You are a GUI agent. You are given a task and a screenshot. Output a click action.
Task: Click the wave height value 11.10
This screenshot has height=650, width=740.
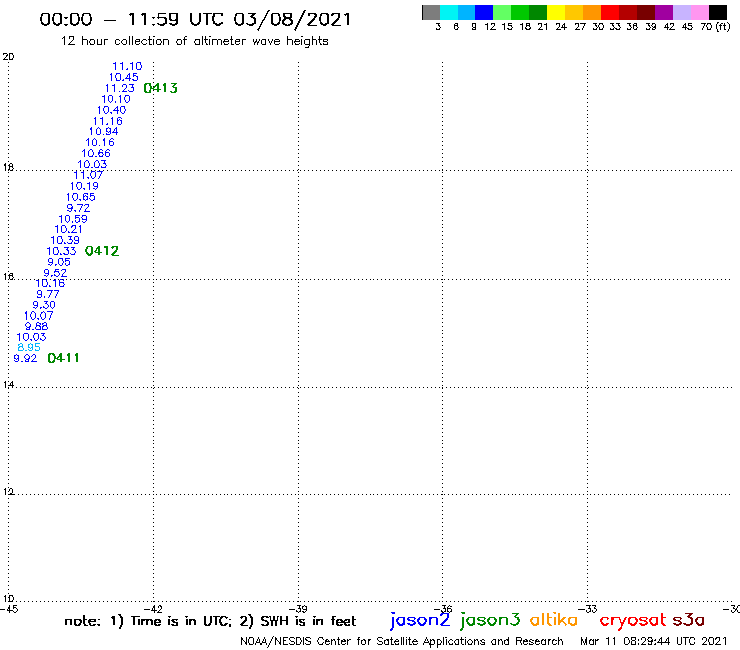point(127,67)
